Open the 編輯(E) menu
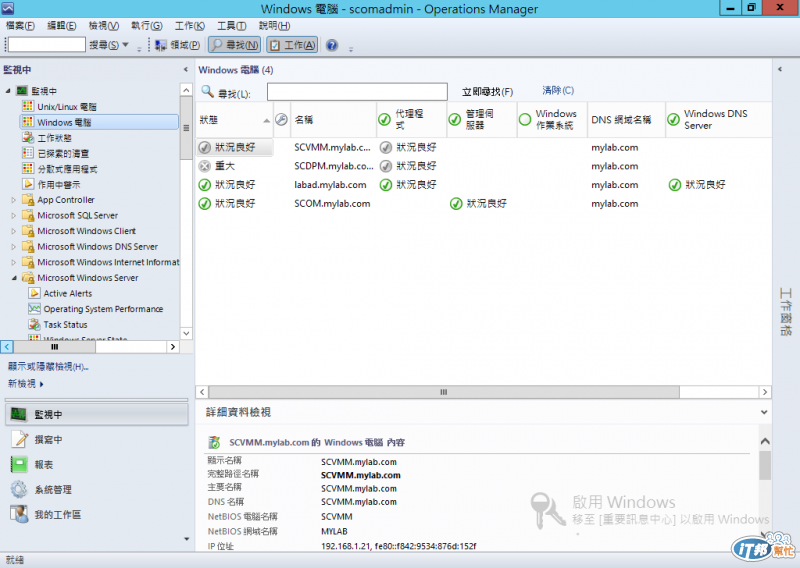 (62, 26)
